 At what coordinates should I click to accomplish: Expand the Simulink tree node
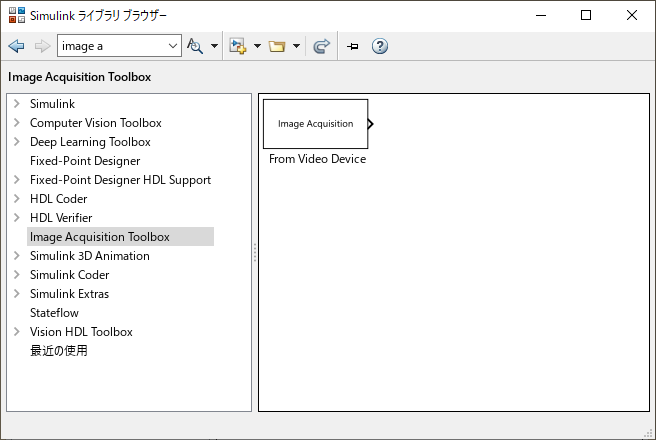17,103
